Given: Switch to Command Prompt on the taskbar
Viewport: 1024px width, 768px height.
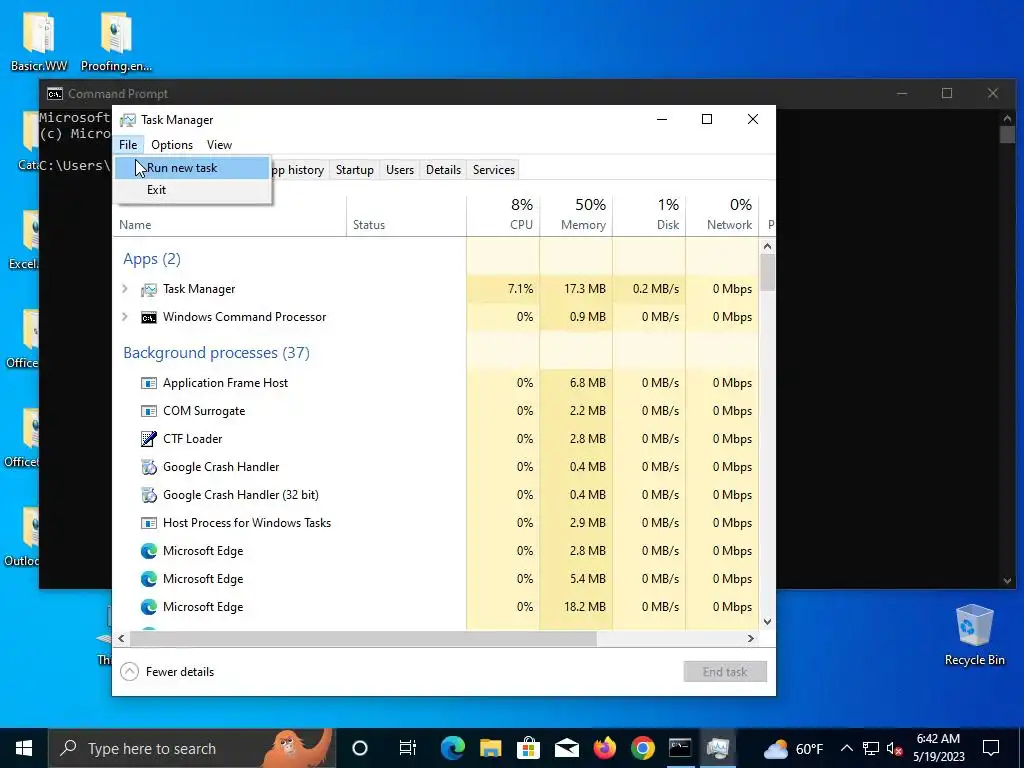Looking at the screenshot, I should click(x=680, y=748).
